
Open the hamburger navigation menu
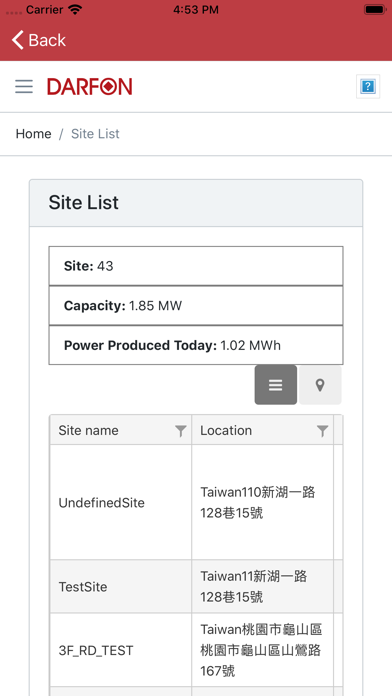pos(24,86)
